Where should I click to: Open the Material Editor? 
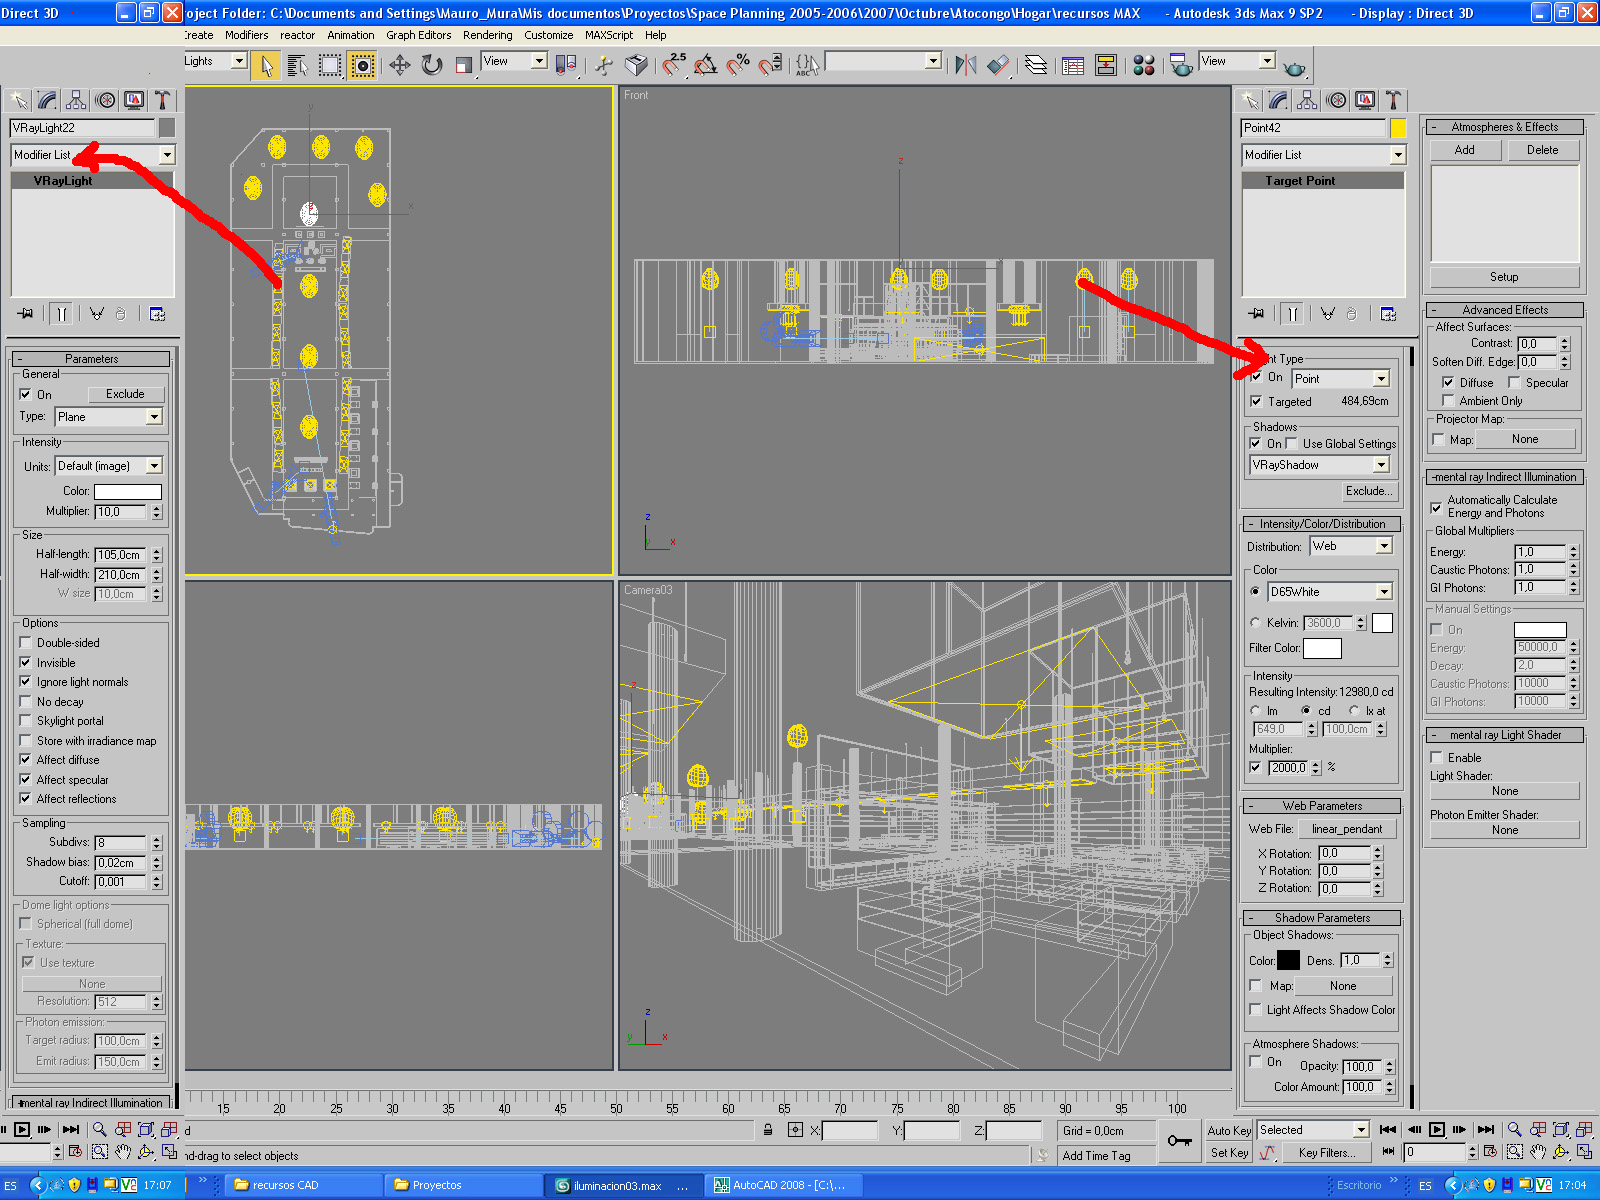point(1144,66)
